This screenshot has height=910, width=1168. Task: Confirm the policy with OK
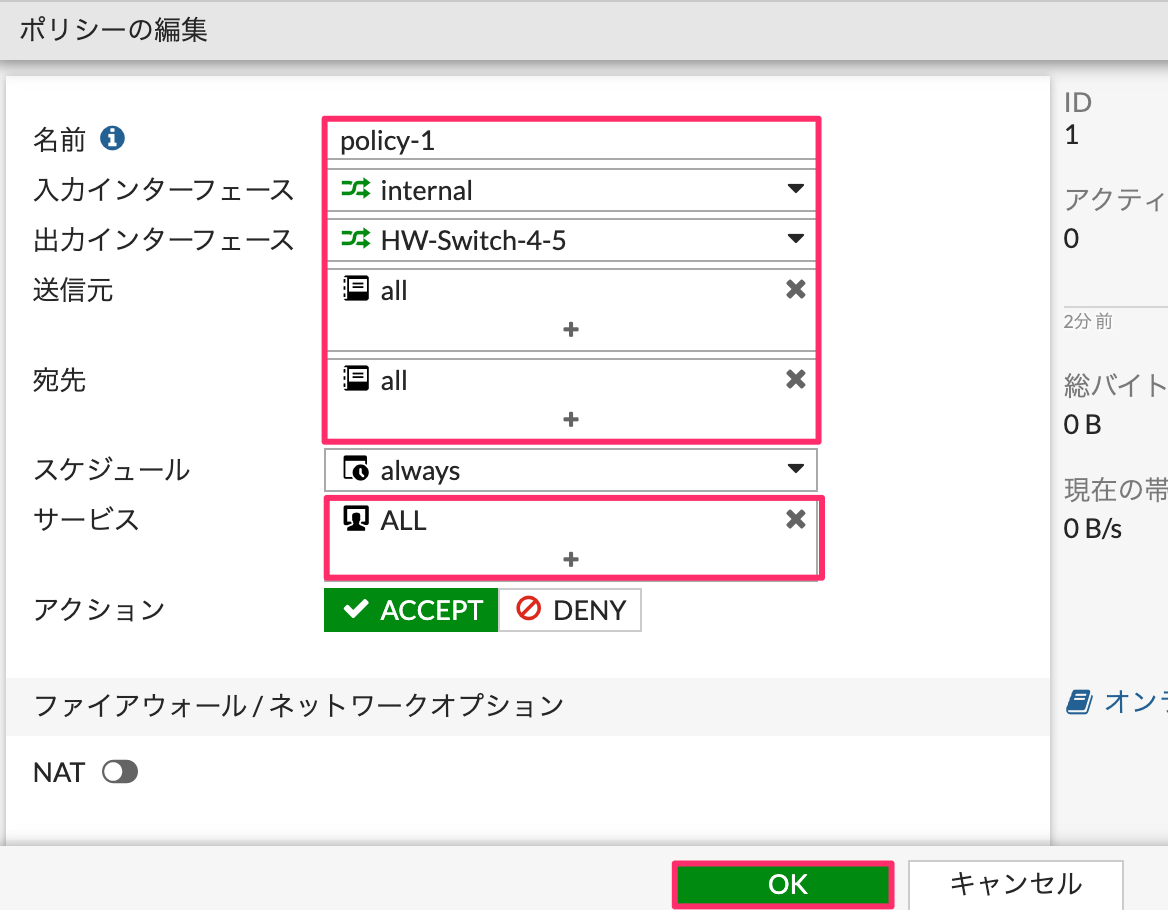(x=783, y=884)
